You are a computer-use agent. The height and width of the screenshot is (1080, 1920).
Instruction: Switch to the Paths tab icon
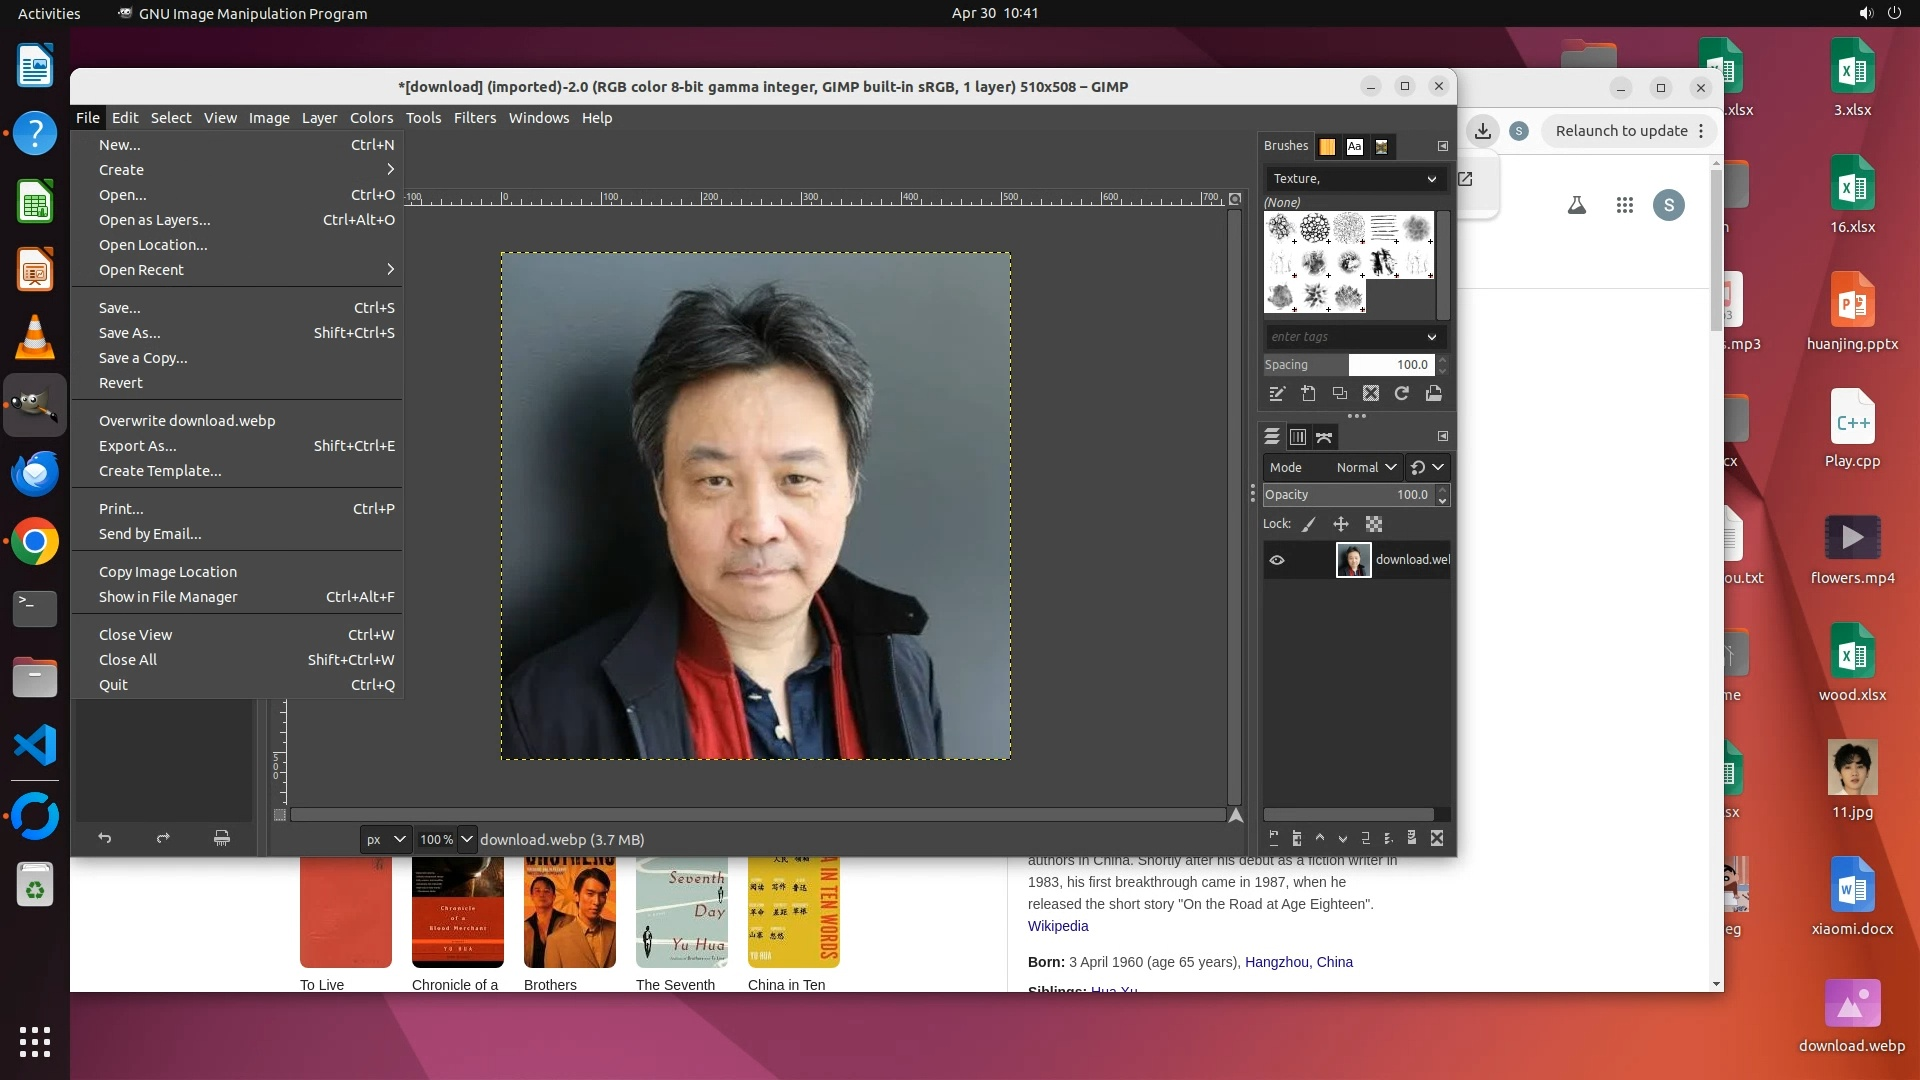(1325, 437)
